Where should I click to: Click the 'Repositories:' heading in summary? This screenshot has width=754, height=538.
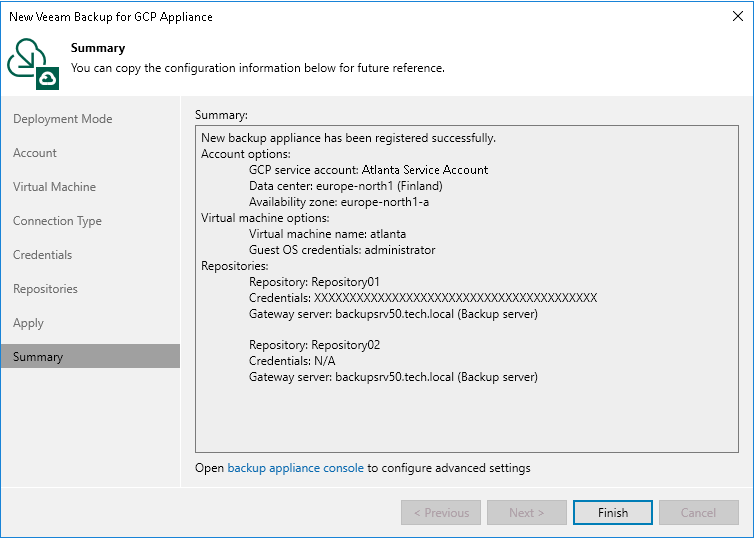(x=235, y=266)
